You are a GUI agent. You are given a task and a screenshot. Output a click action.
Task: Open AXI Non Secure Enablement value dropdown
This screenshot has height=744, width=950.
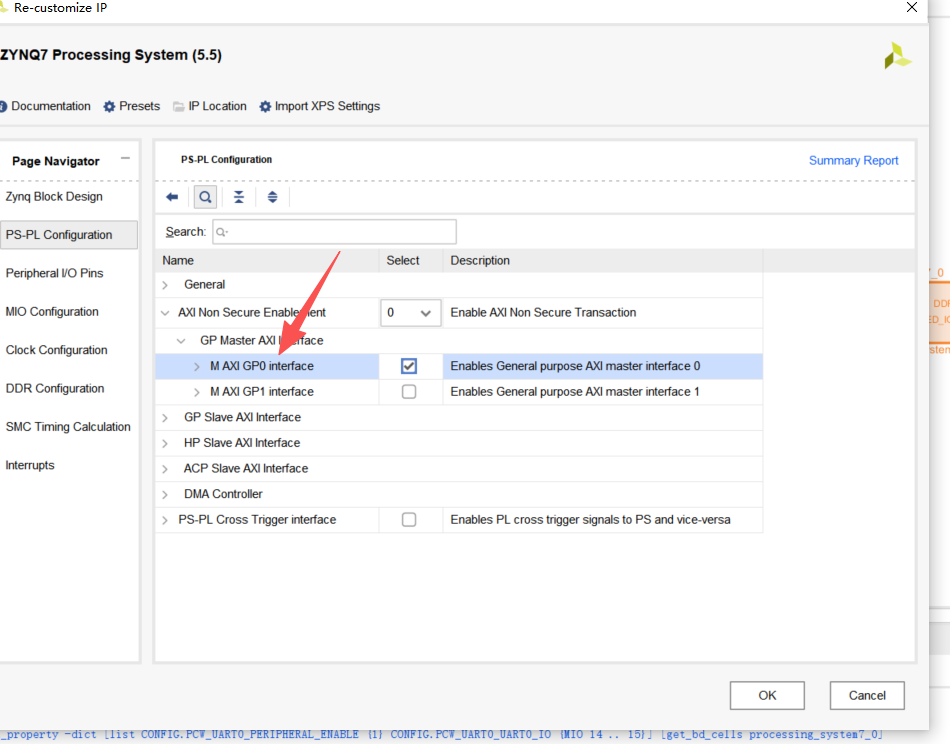click(410, 313)
